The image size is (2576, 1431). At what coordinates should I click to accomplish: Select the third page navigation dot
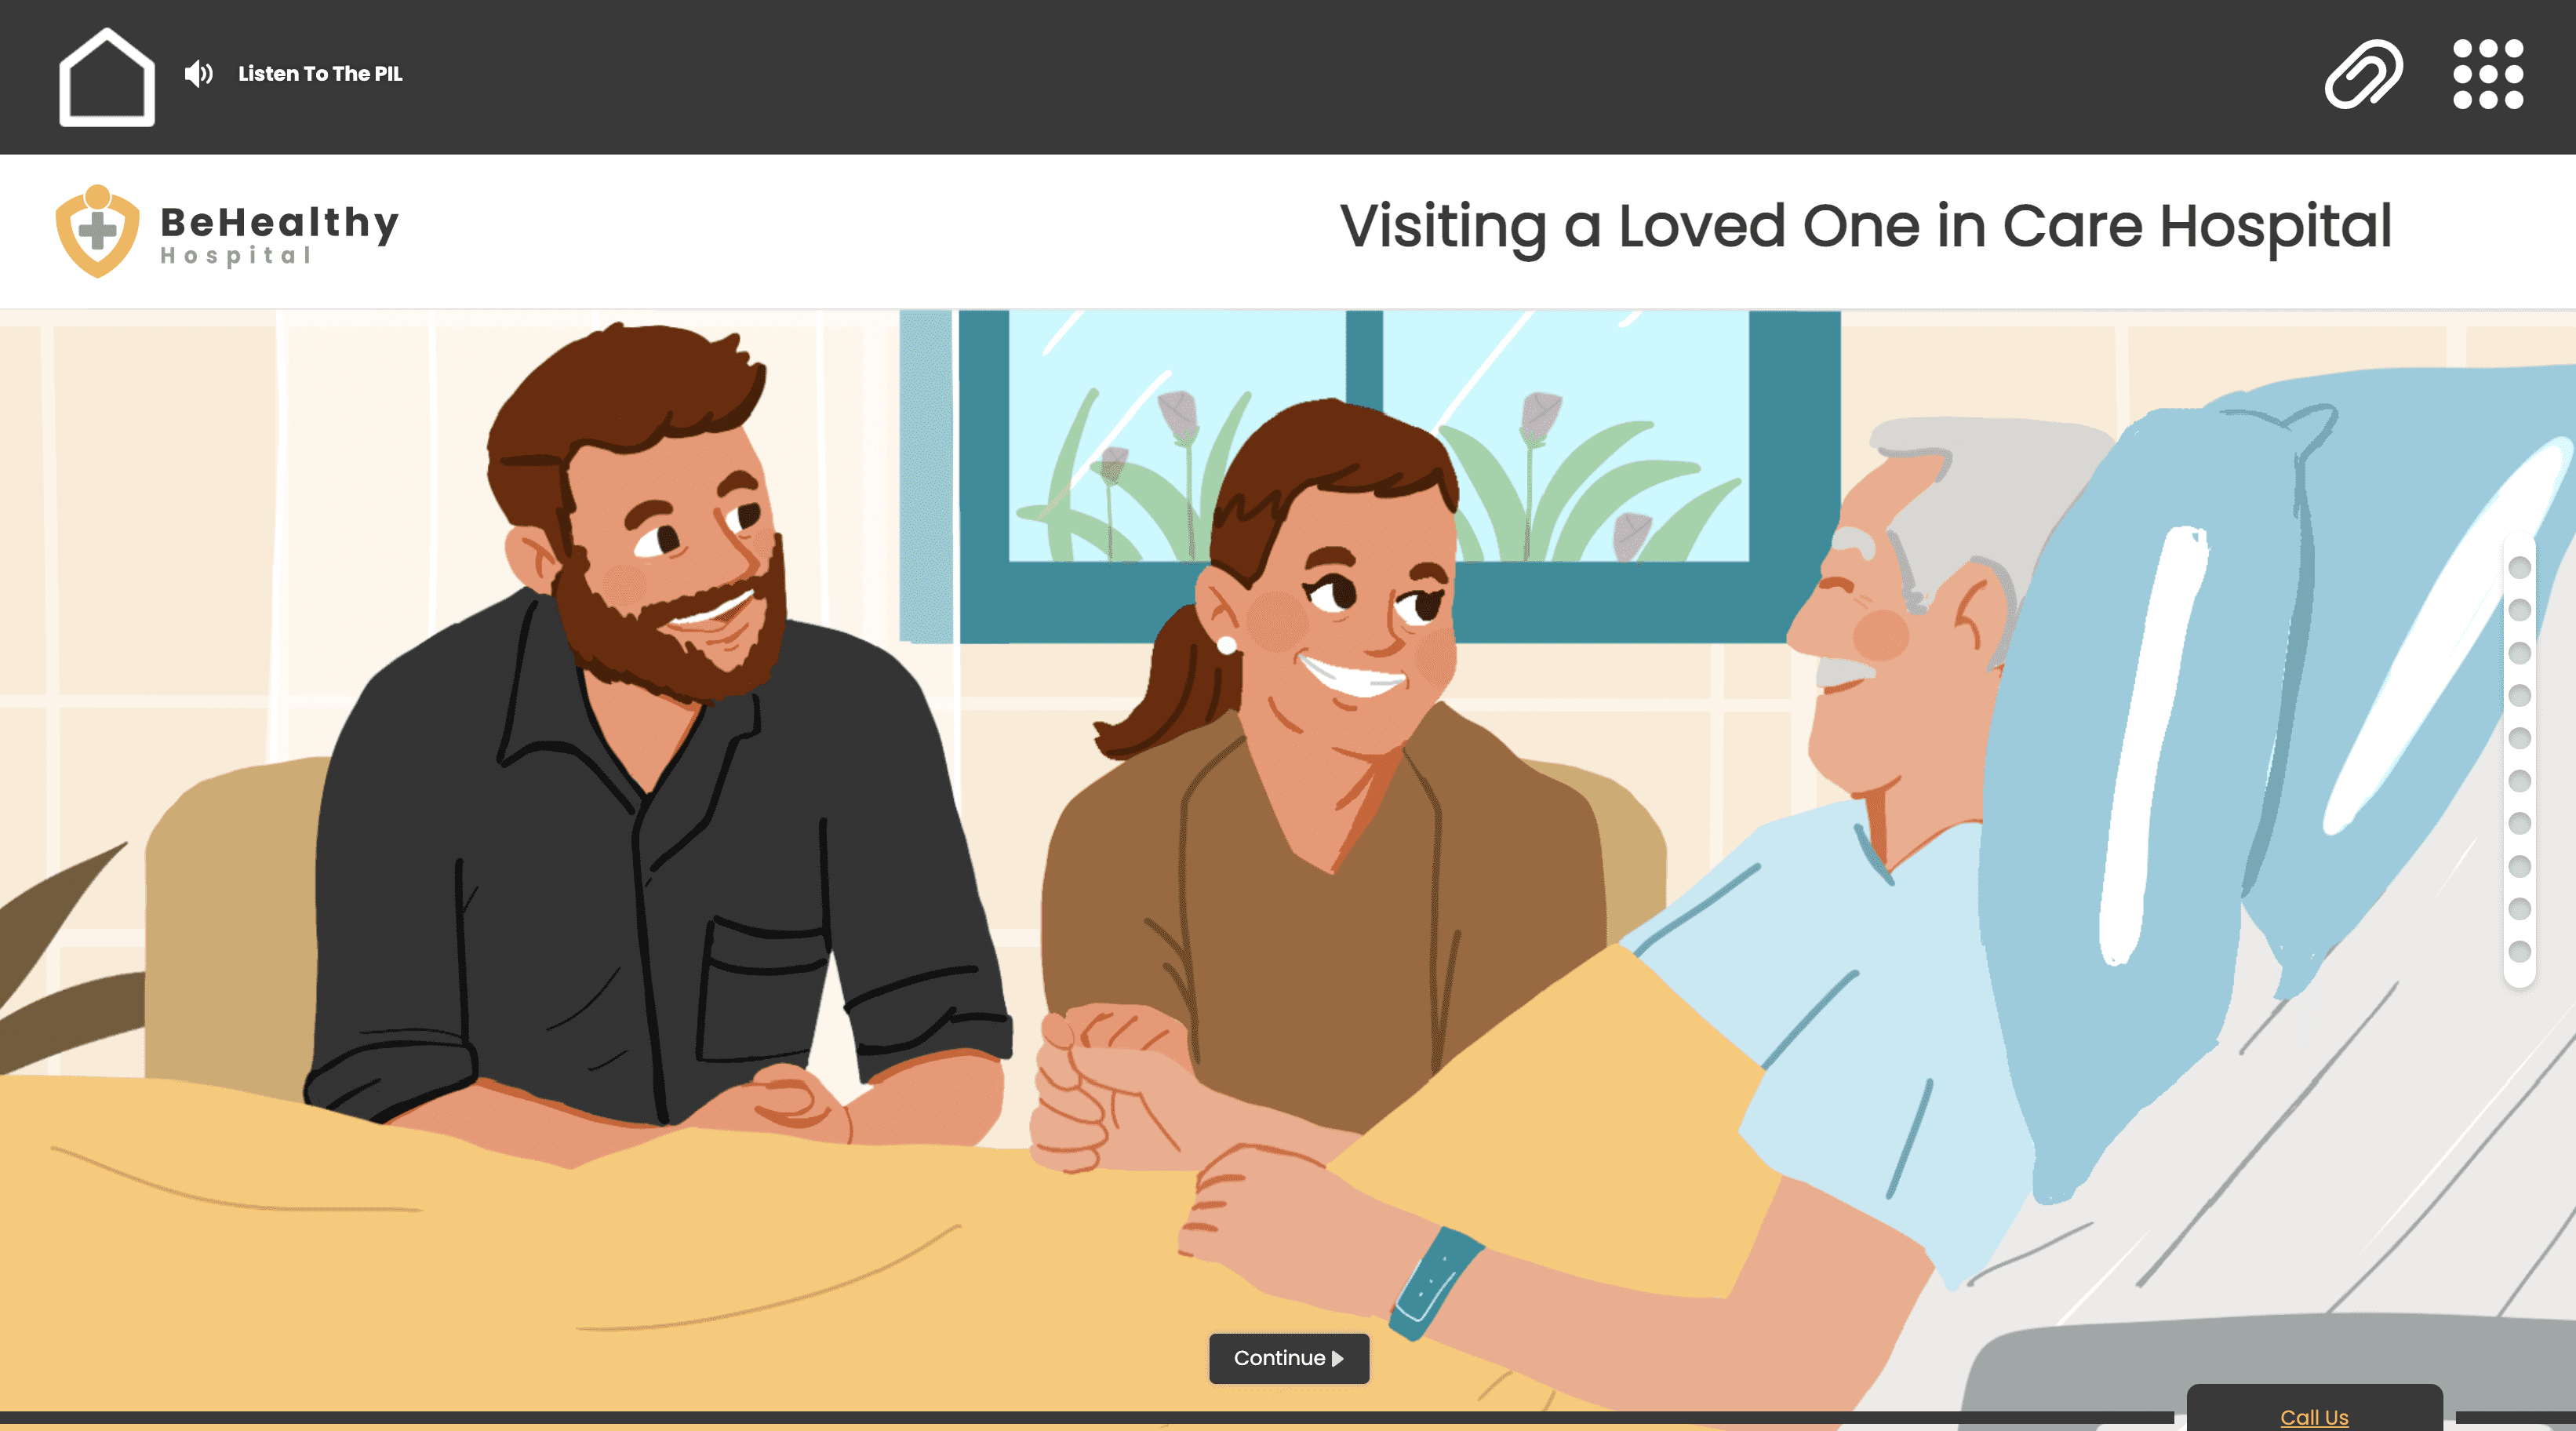coord(2520,653)
